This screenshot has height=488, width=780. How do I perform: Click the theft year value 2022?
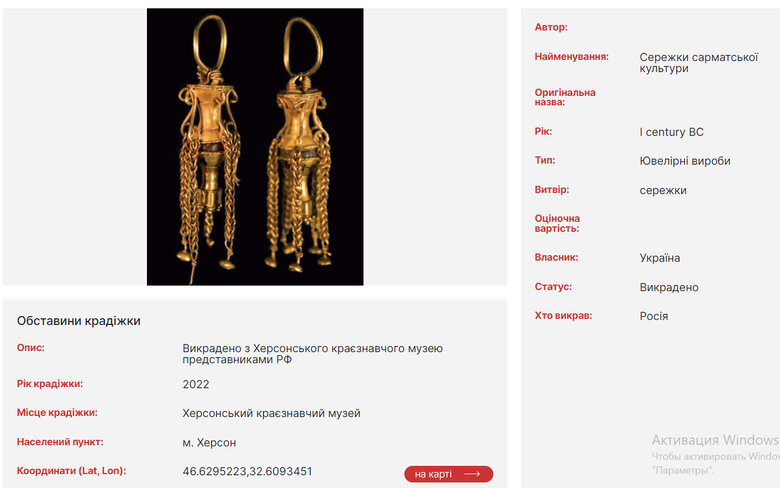click(x=195, y=384)
